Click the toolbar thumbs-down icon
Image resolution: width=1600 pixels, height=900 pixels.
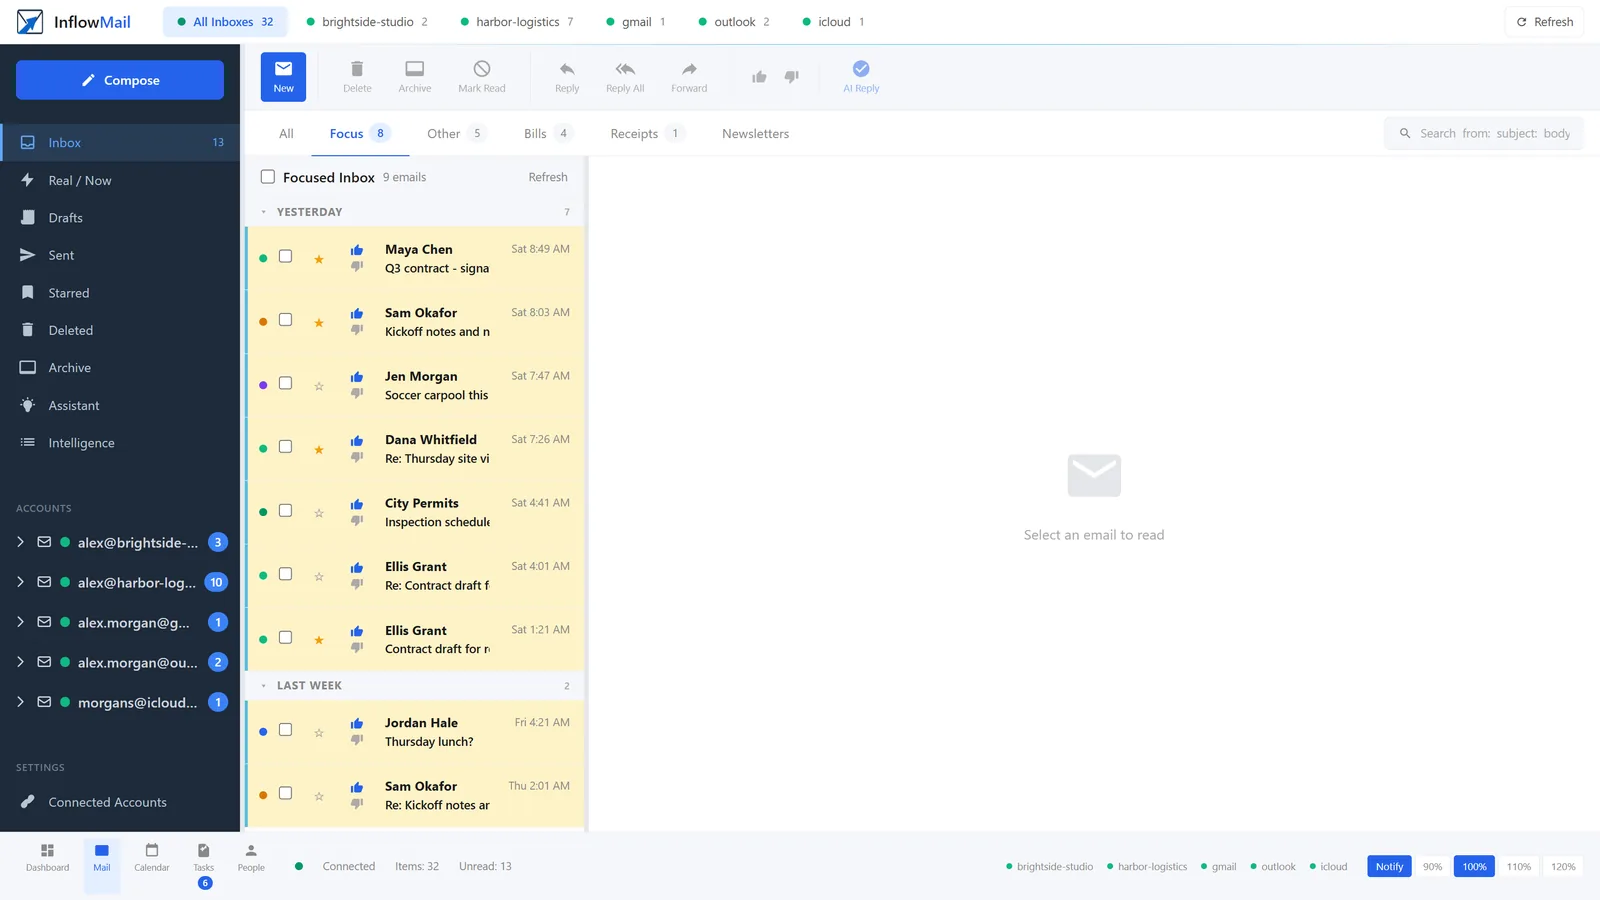pyautogui.click(x=791, y=77)
